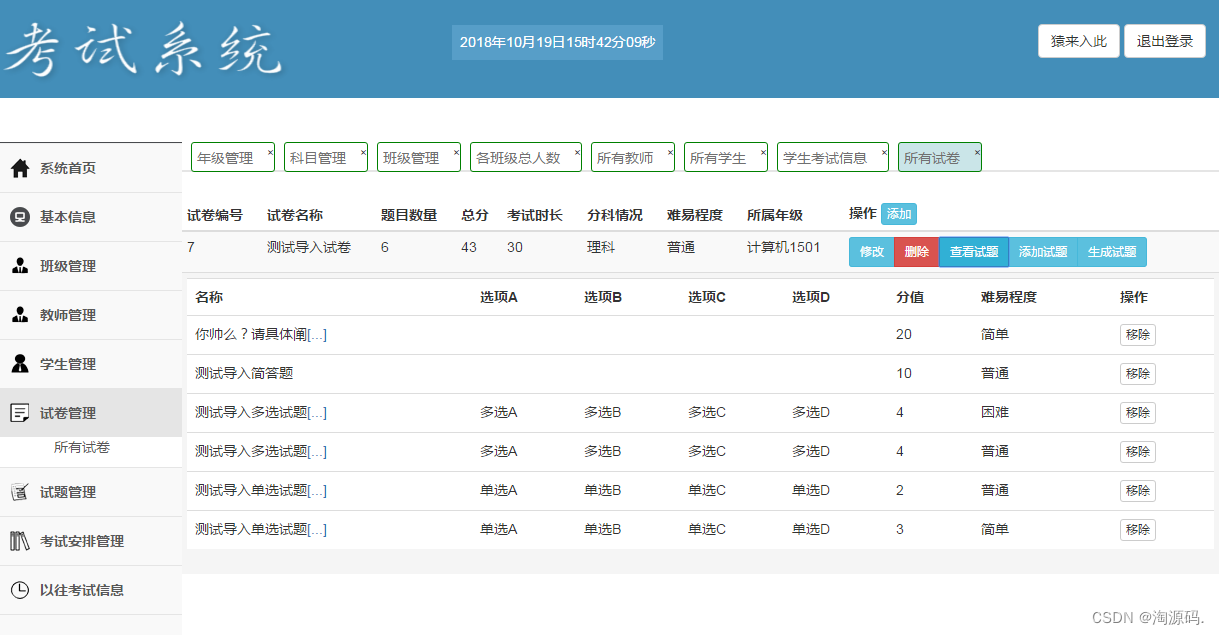
Task: Remove the single-choice question scored 3
Action: 1138,529
